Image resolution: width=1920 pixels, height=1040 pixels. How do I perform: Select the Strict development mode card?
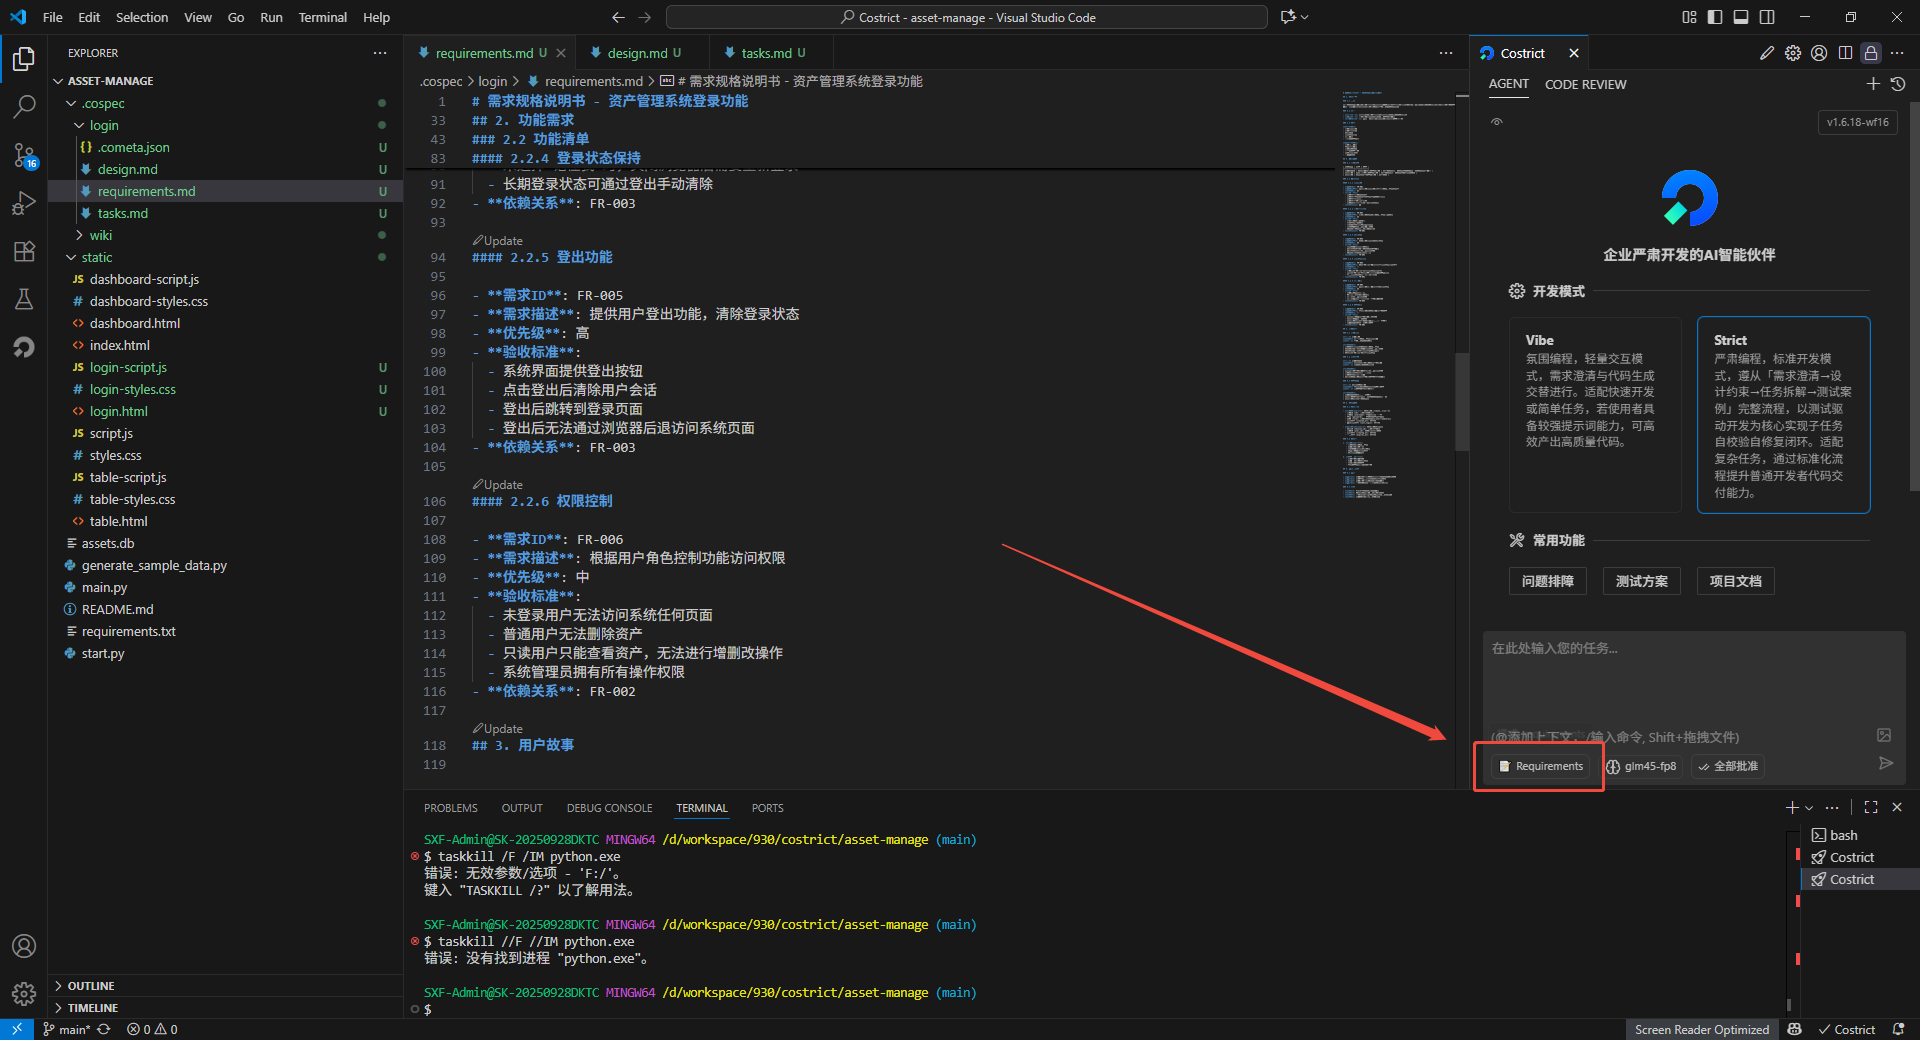(x=1783, y=414)
